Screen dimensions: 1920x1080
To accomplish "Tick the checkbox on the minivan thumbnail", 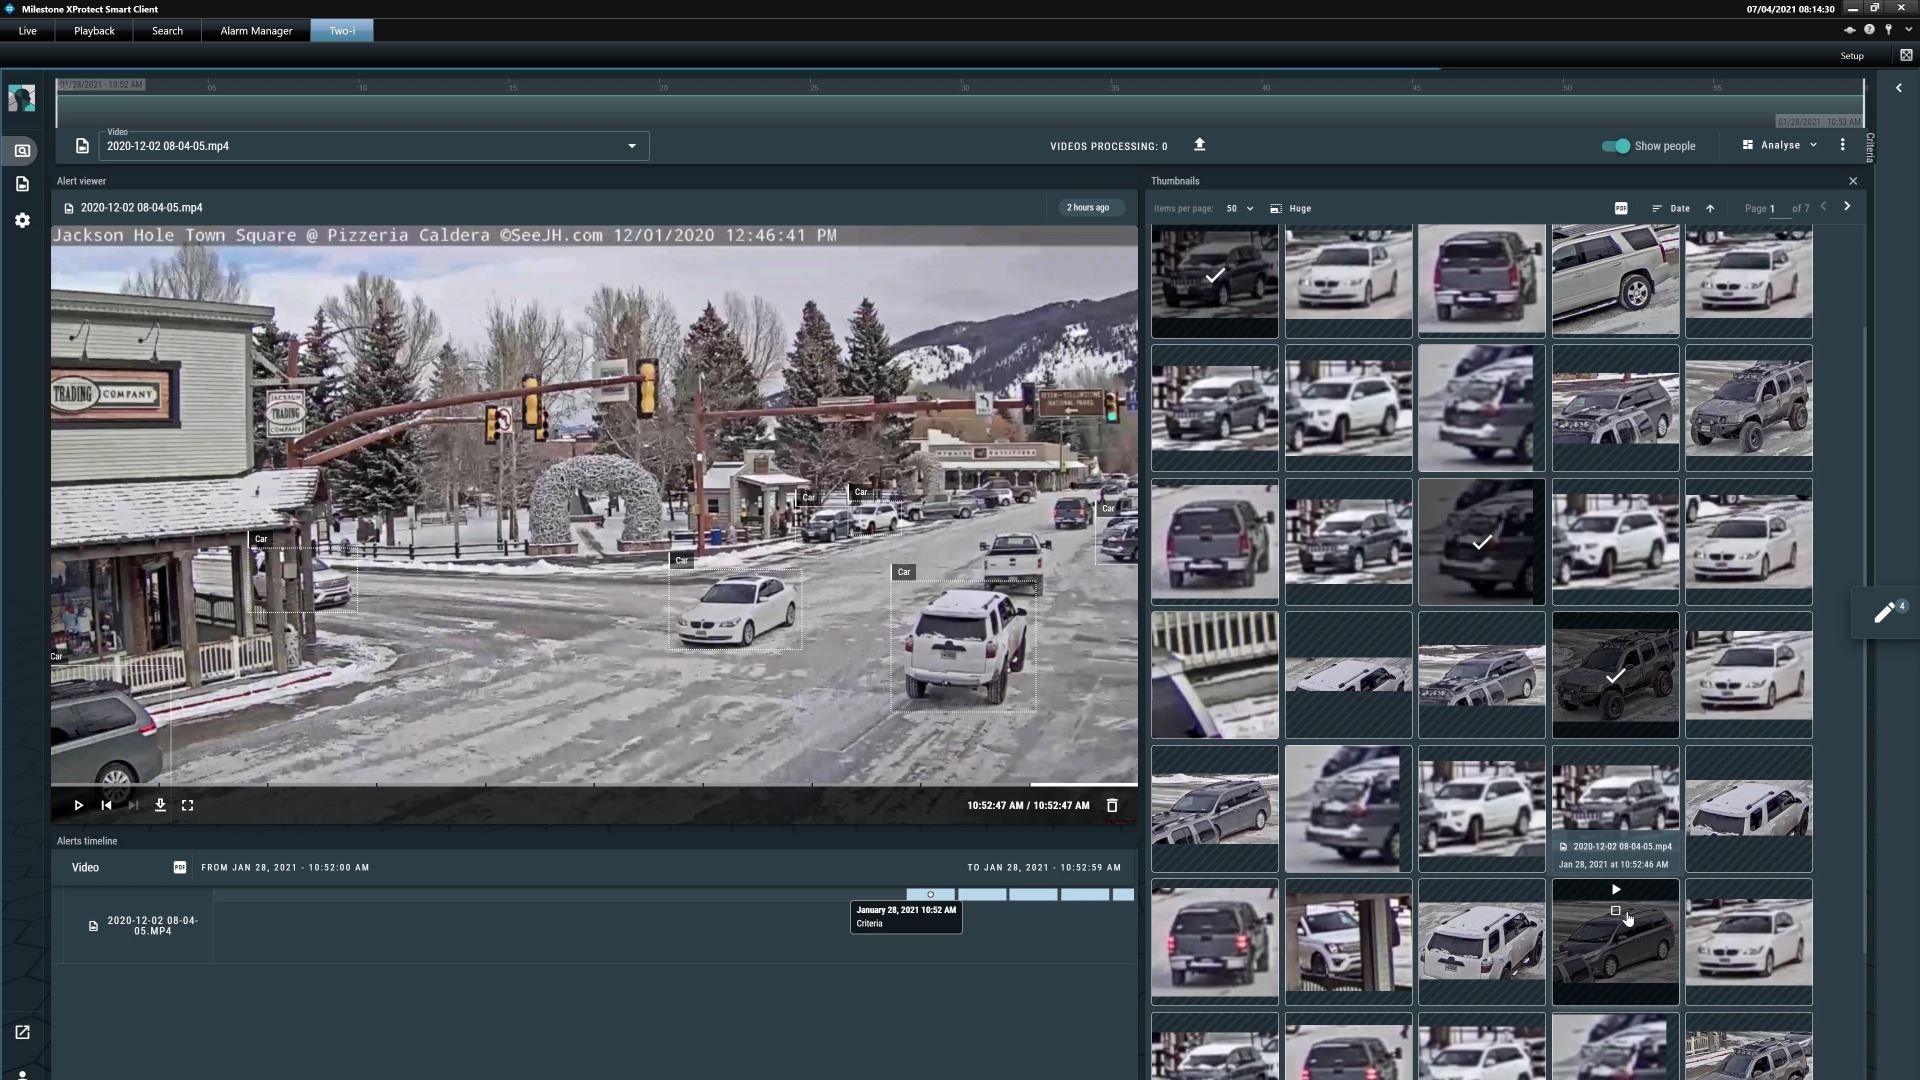I will (x=1616, y=911).
